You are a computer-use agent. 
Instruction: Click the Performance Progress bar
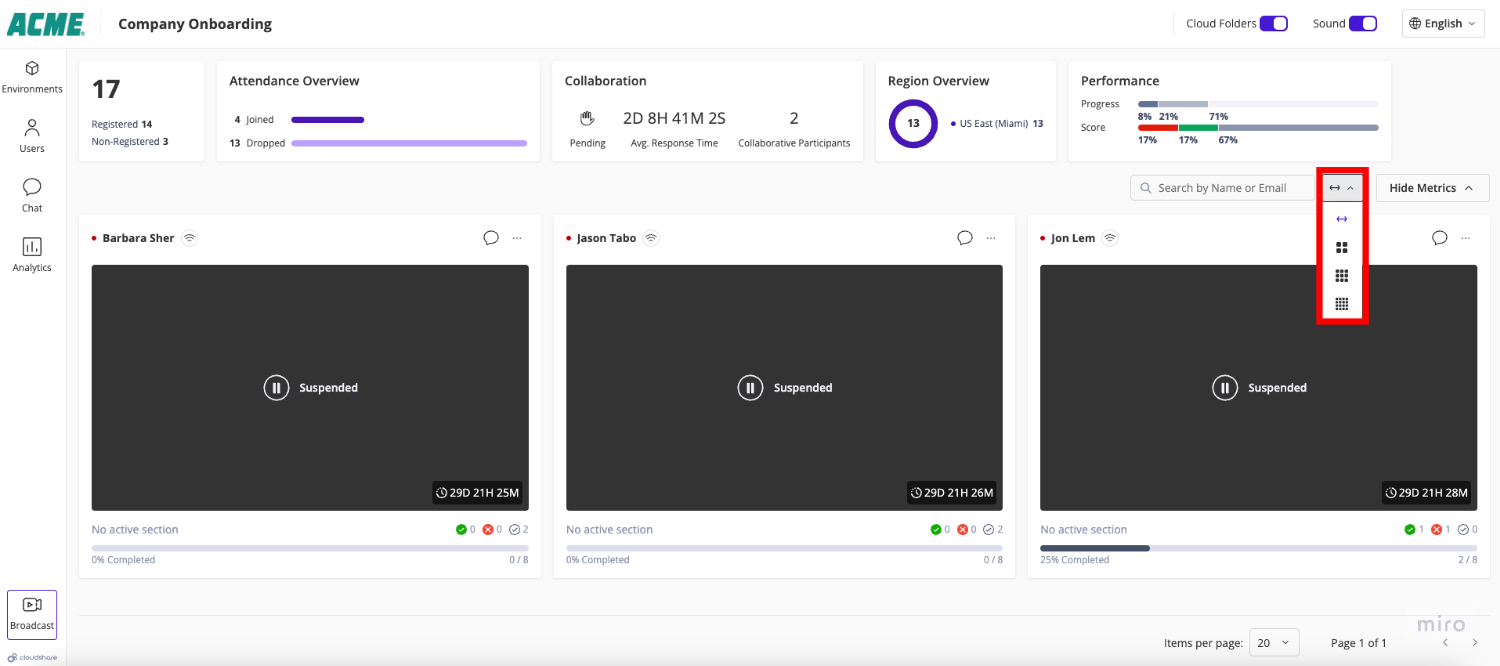(x=1258, y=104)
